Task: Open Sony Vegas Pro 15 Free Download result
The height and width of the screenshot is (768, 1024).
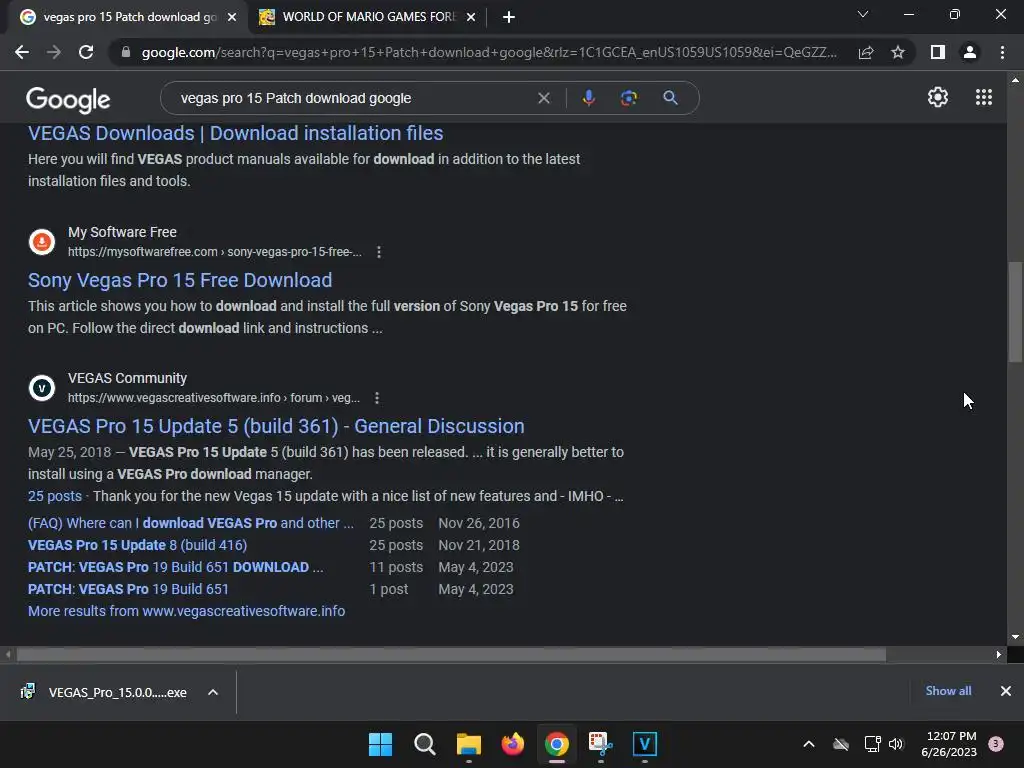Action: point(180,280)
